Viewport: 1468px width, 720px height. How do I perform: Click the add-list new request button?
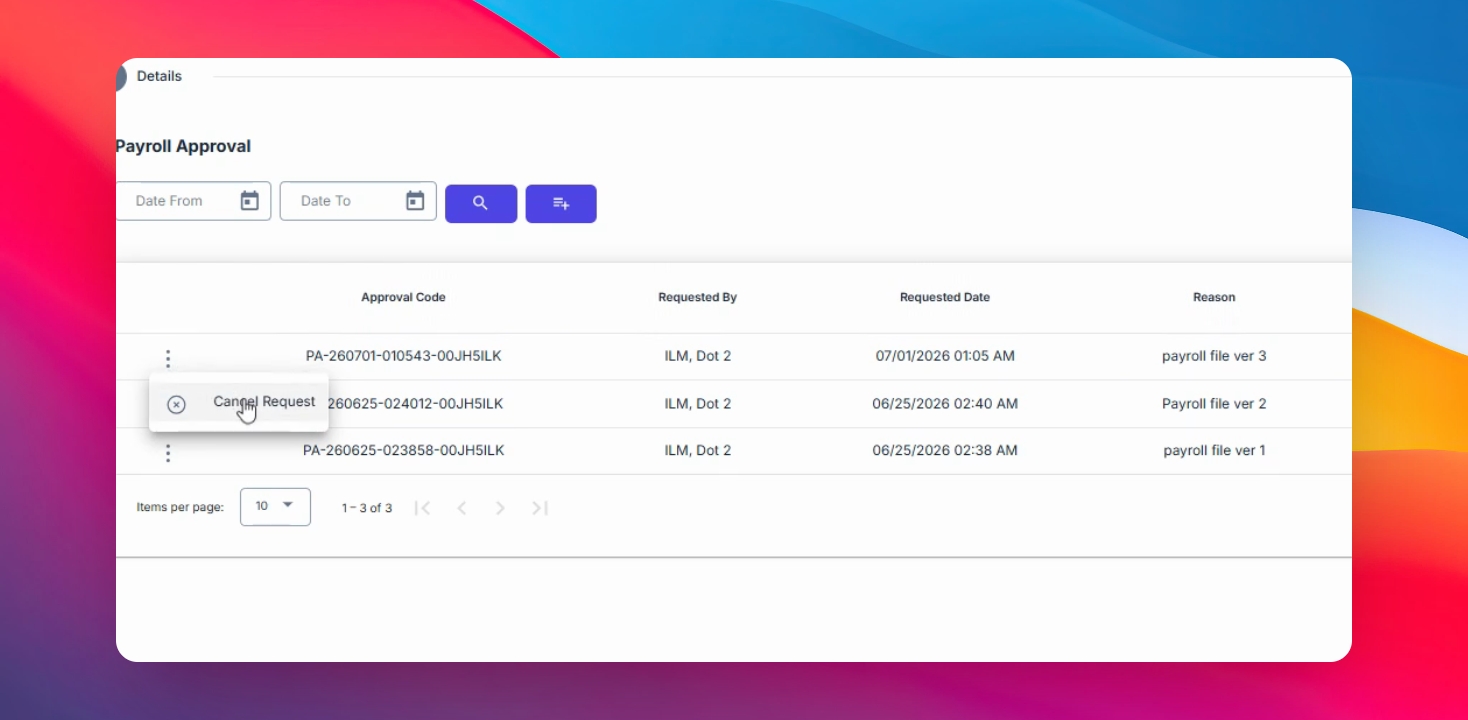coord(561,203)
